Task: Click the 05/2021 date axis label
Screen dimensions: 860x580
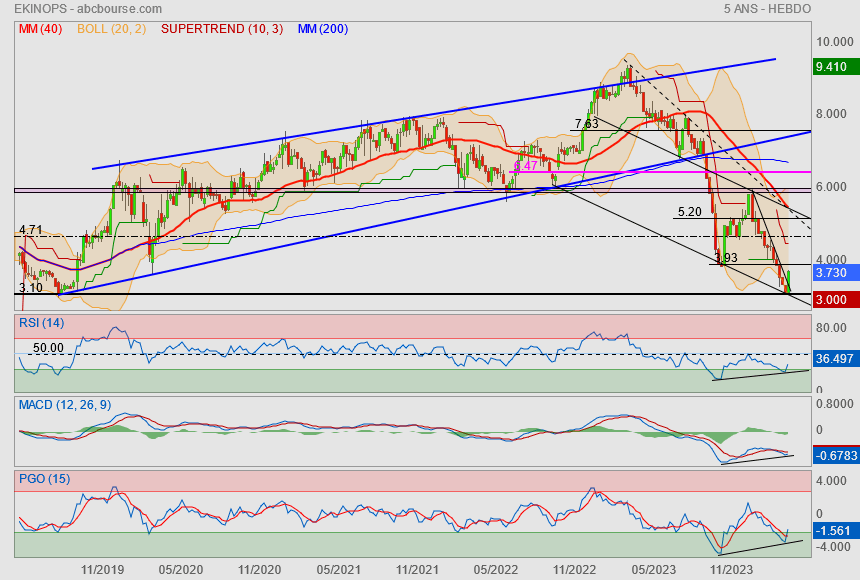Action: (338, 570)
